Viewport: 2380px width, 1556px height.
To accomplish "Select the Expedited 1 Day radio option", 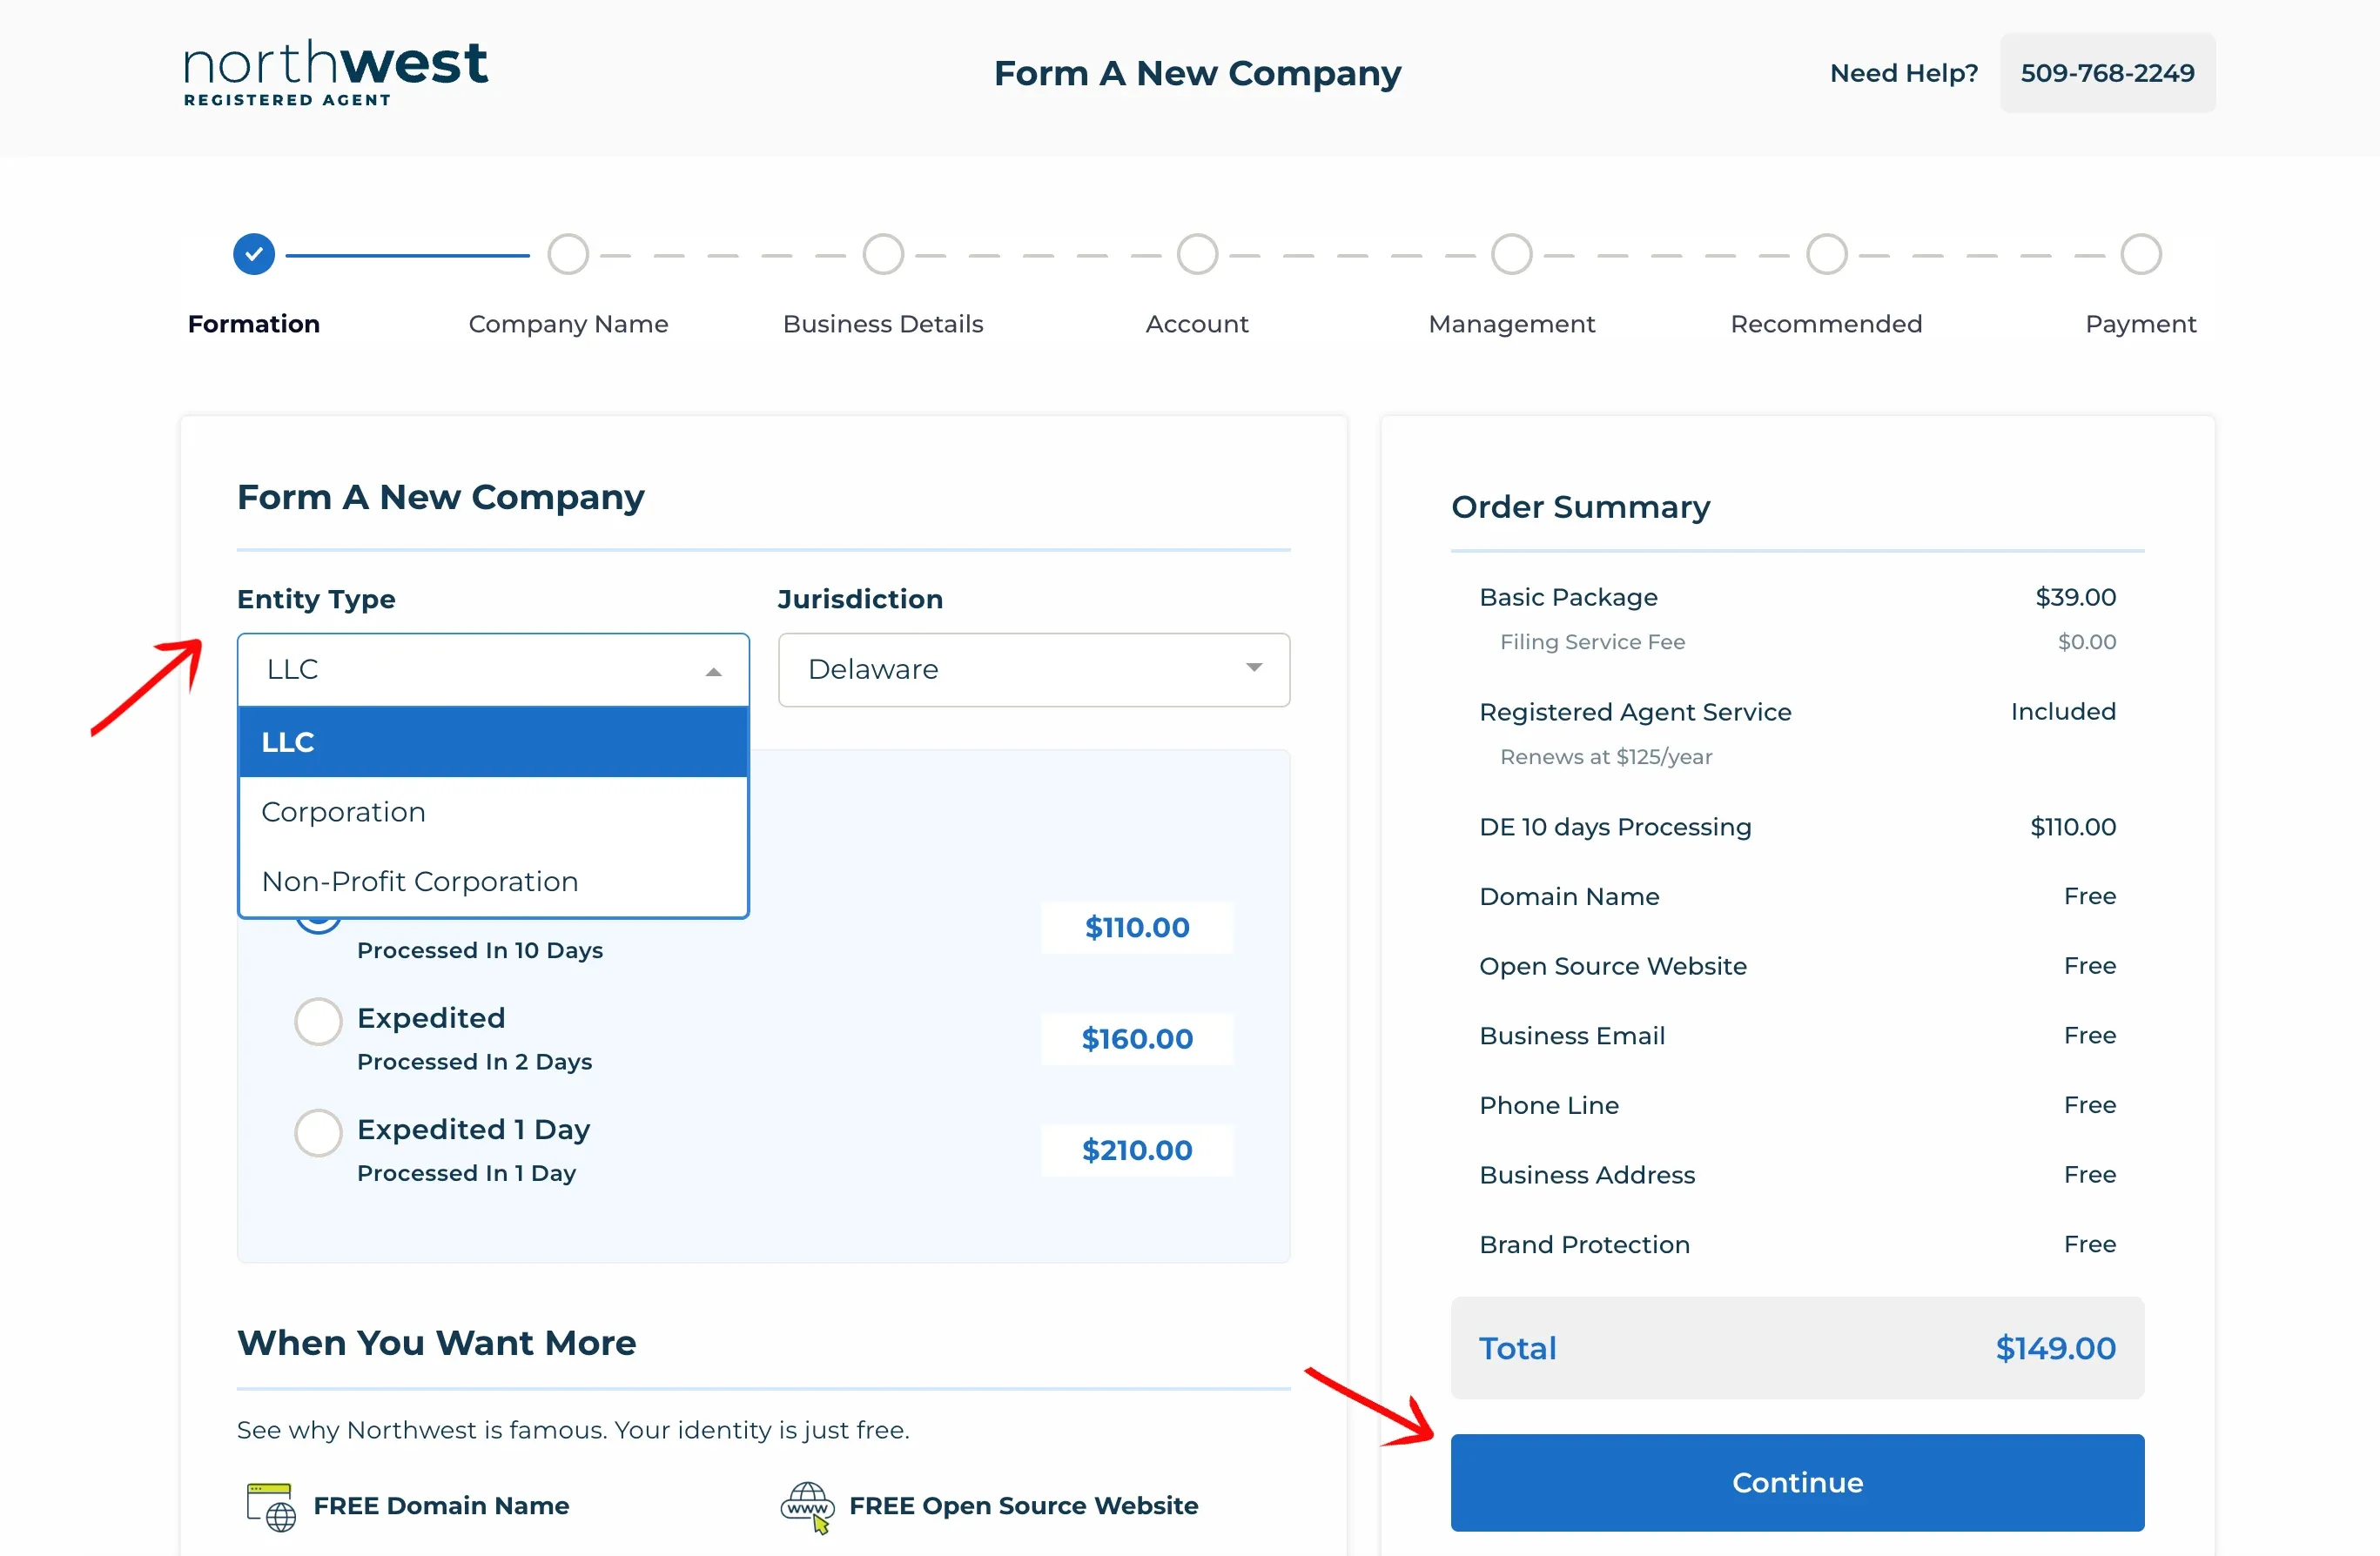I will click(318, 1132).
